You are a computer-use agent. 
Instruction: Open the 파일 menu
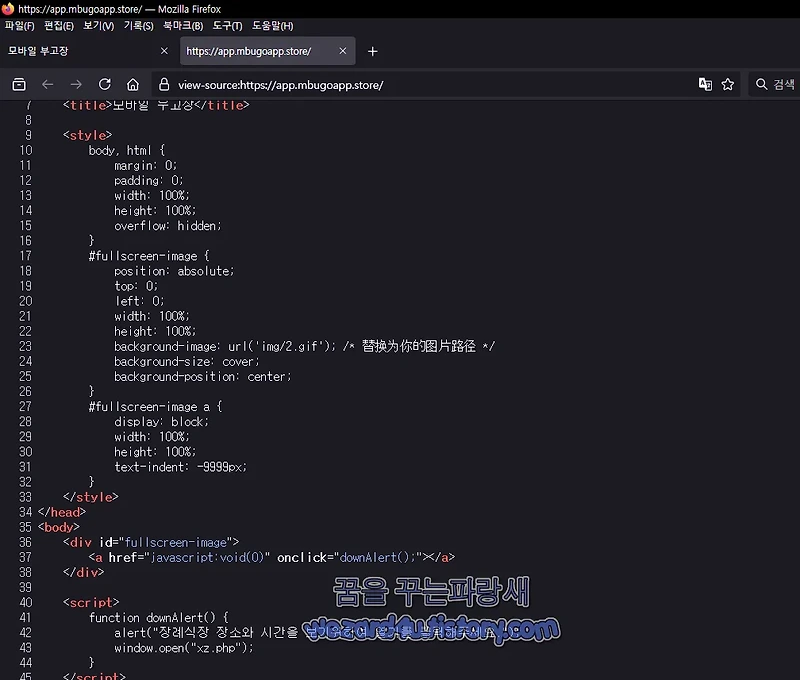coord(18,26)
